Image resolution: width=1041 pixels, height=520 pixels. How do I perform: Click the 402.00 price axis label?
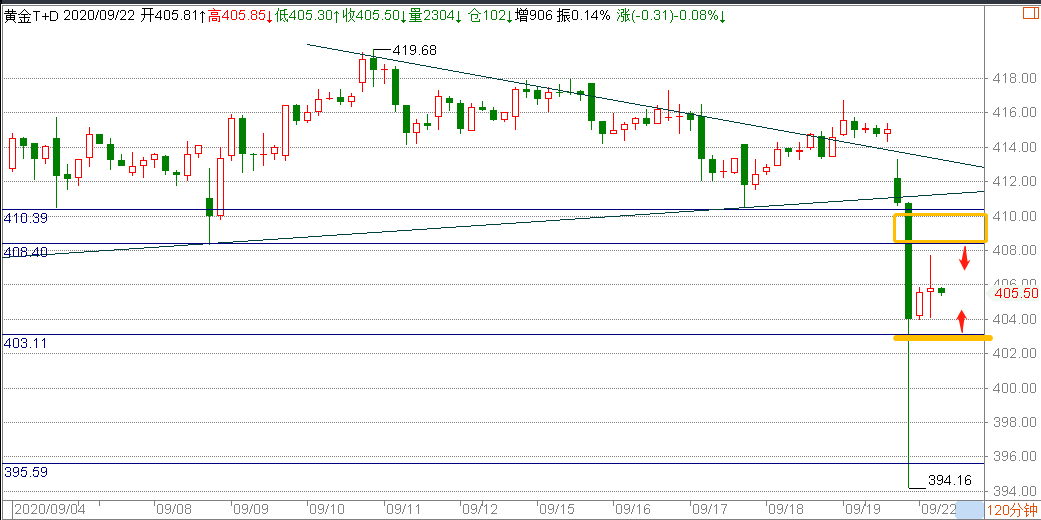1016,353
